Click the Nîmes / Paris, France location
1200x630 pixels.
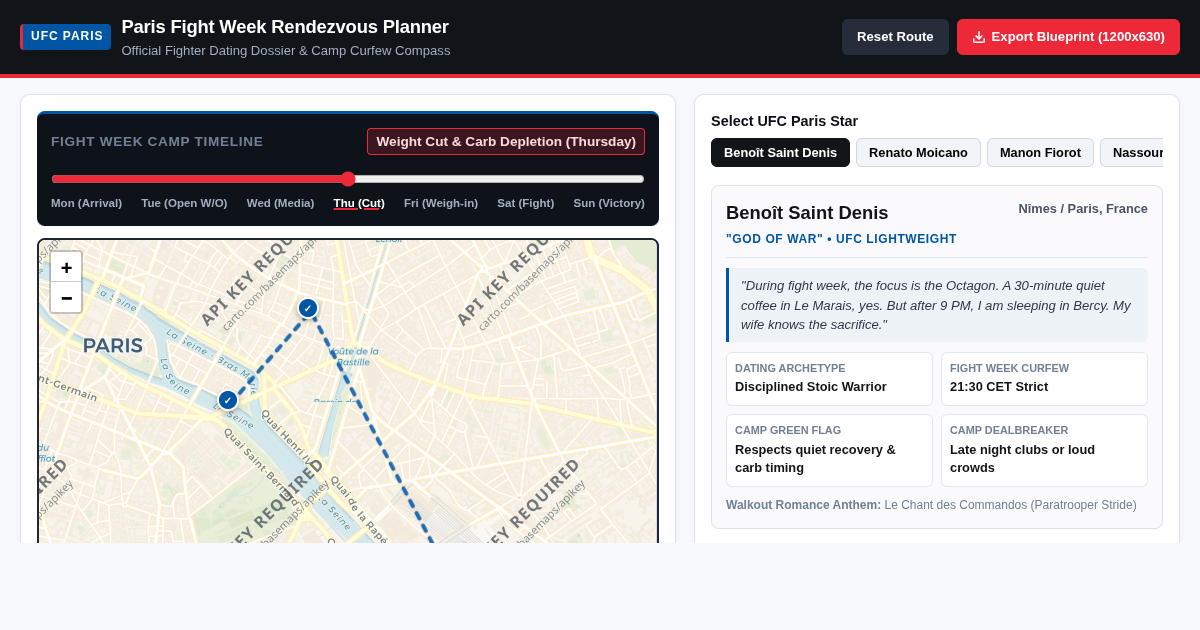1083,209
